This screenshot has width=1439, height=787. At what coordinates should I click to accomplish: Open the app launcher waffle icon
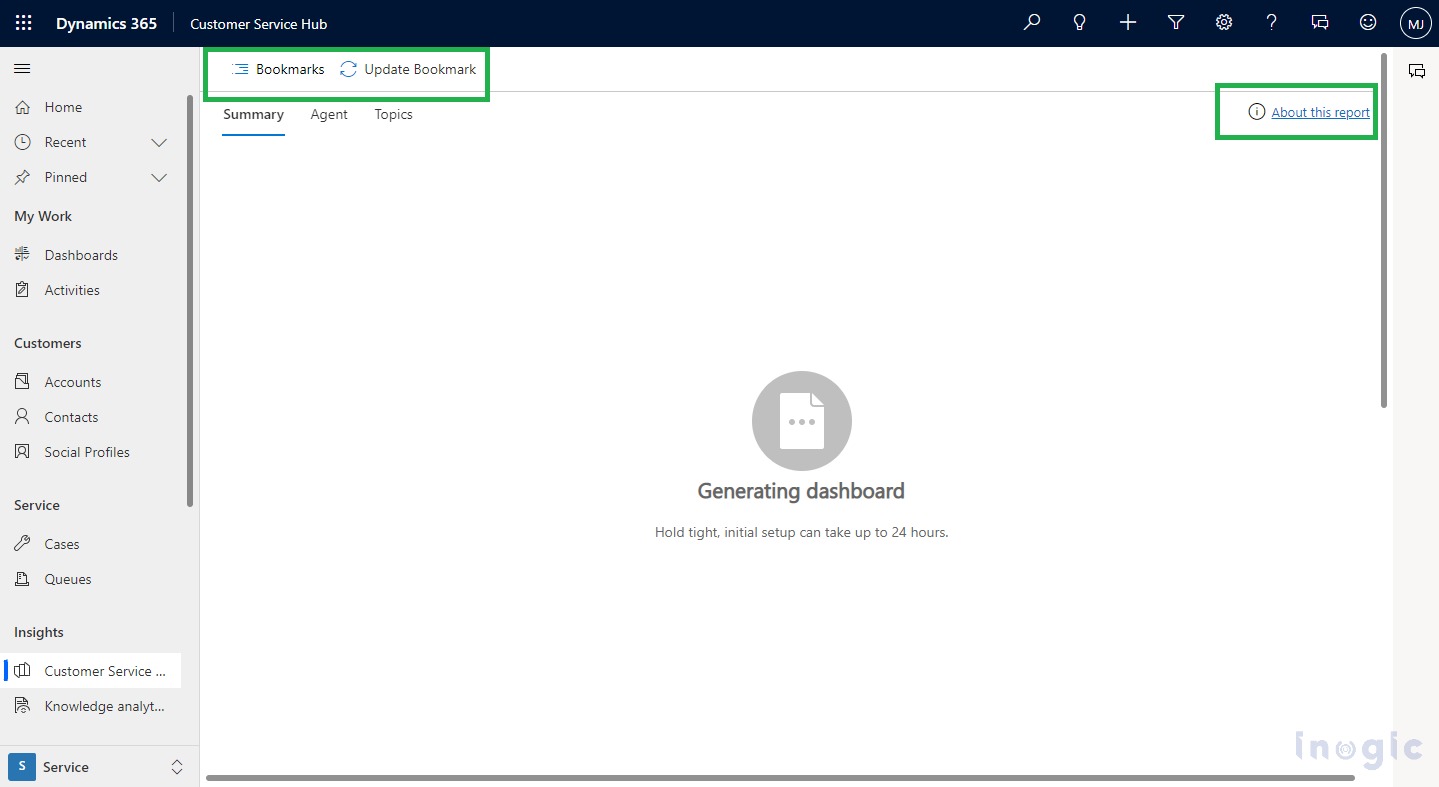pyautogui.click(x=23, y=23)
